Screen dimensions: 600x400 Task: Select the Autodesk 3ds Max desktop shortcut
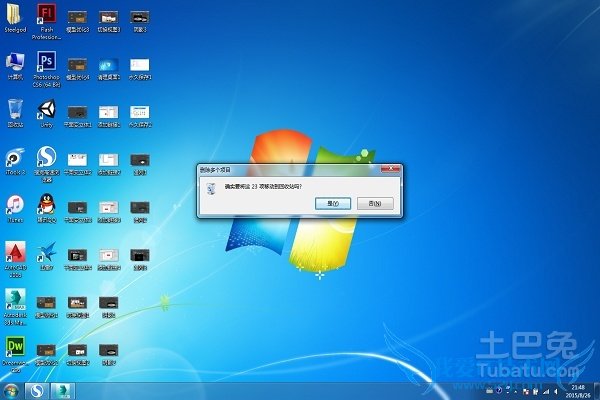point(15,298)
